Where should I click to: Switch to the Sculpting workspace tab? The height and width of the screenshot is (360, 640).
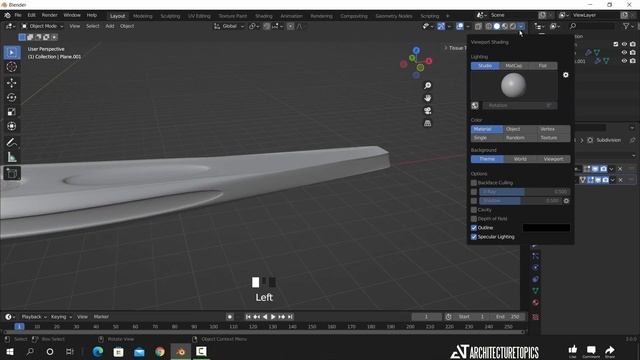pos(170,16)
